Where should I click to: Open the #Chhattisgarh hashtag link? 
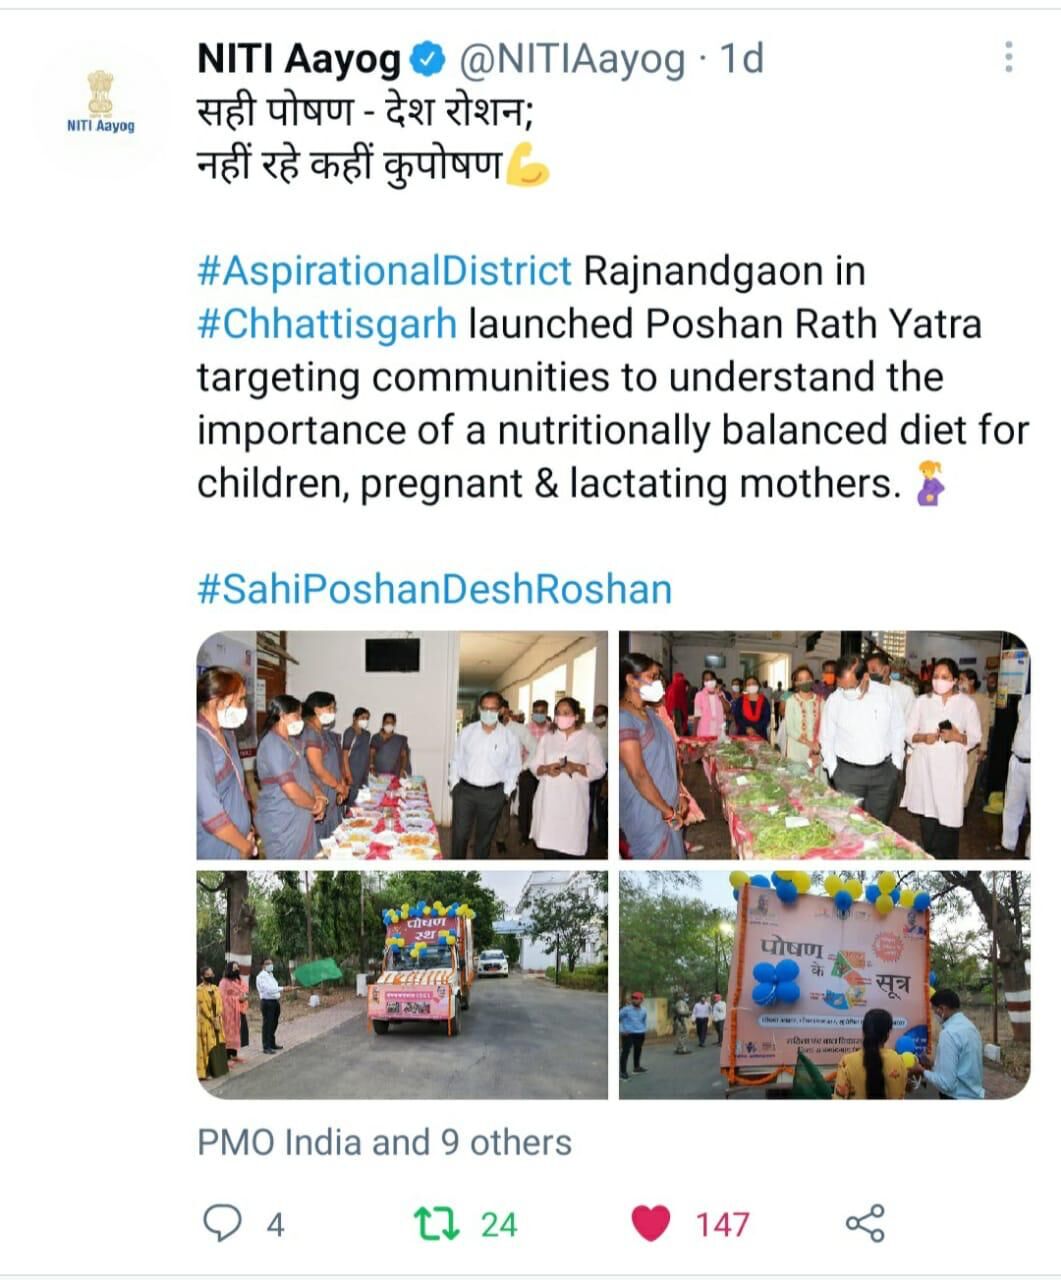[327, 324]
